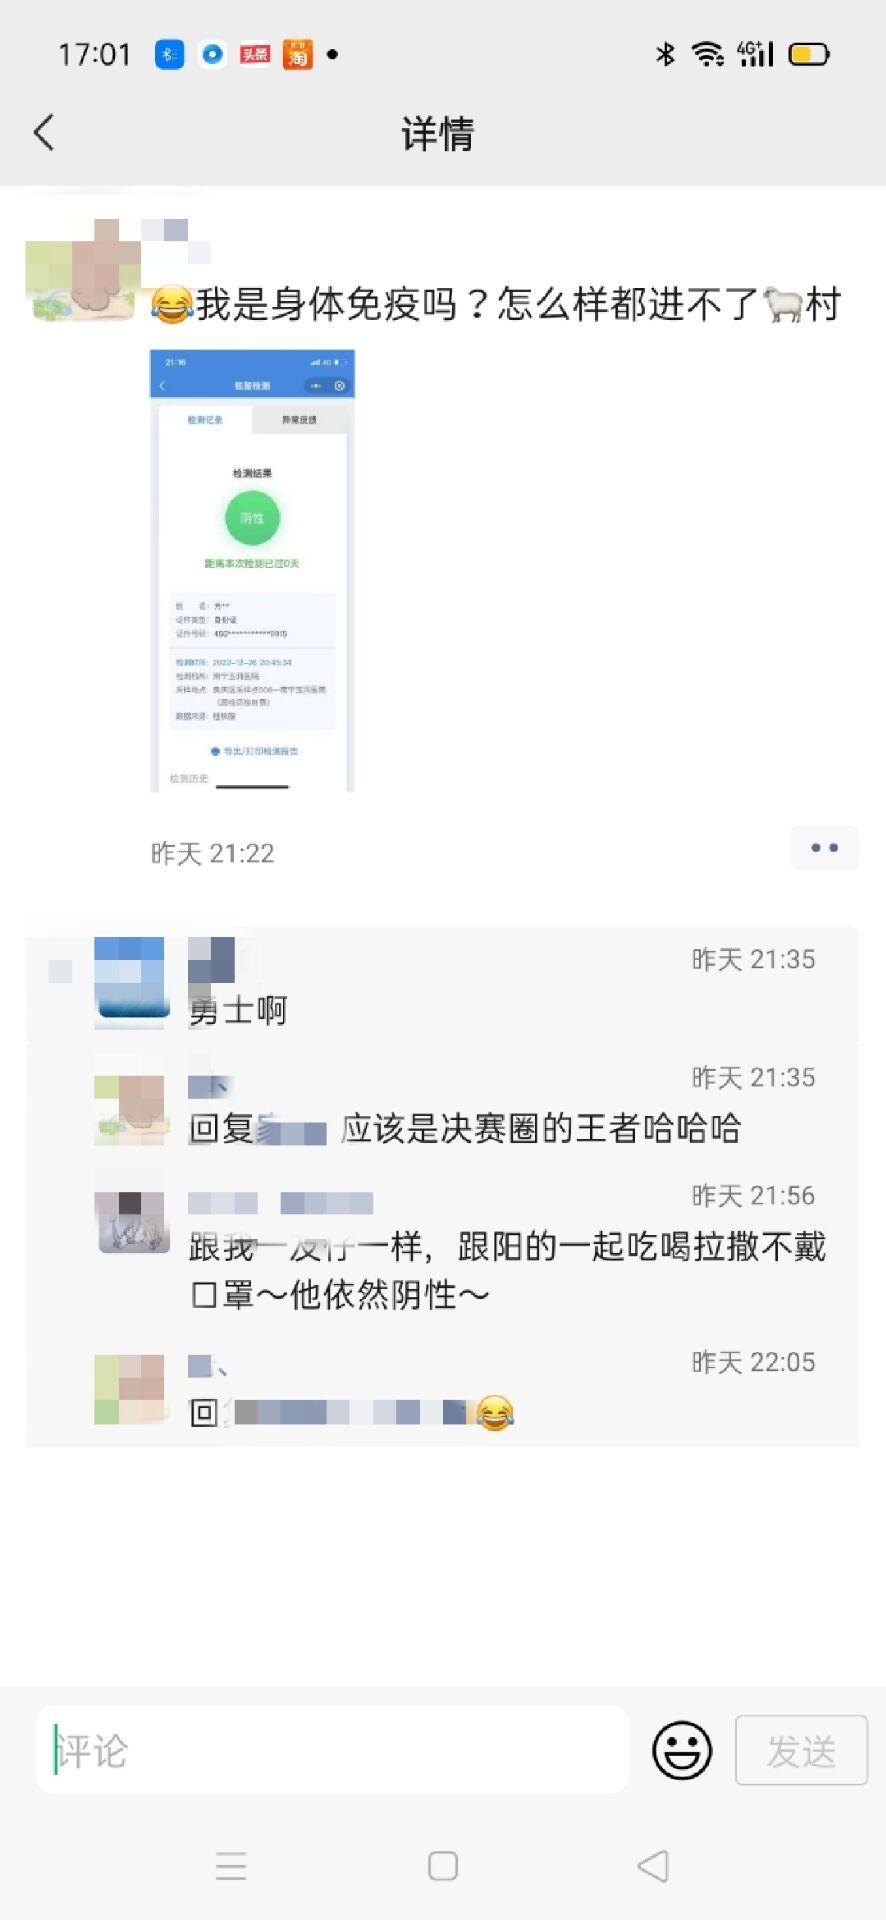The height and width of the screenshot is (1920, 886).
Task: Tap the avatar beside 勇士啊 comment
Action: coord(130,983)
